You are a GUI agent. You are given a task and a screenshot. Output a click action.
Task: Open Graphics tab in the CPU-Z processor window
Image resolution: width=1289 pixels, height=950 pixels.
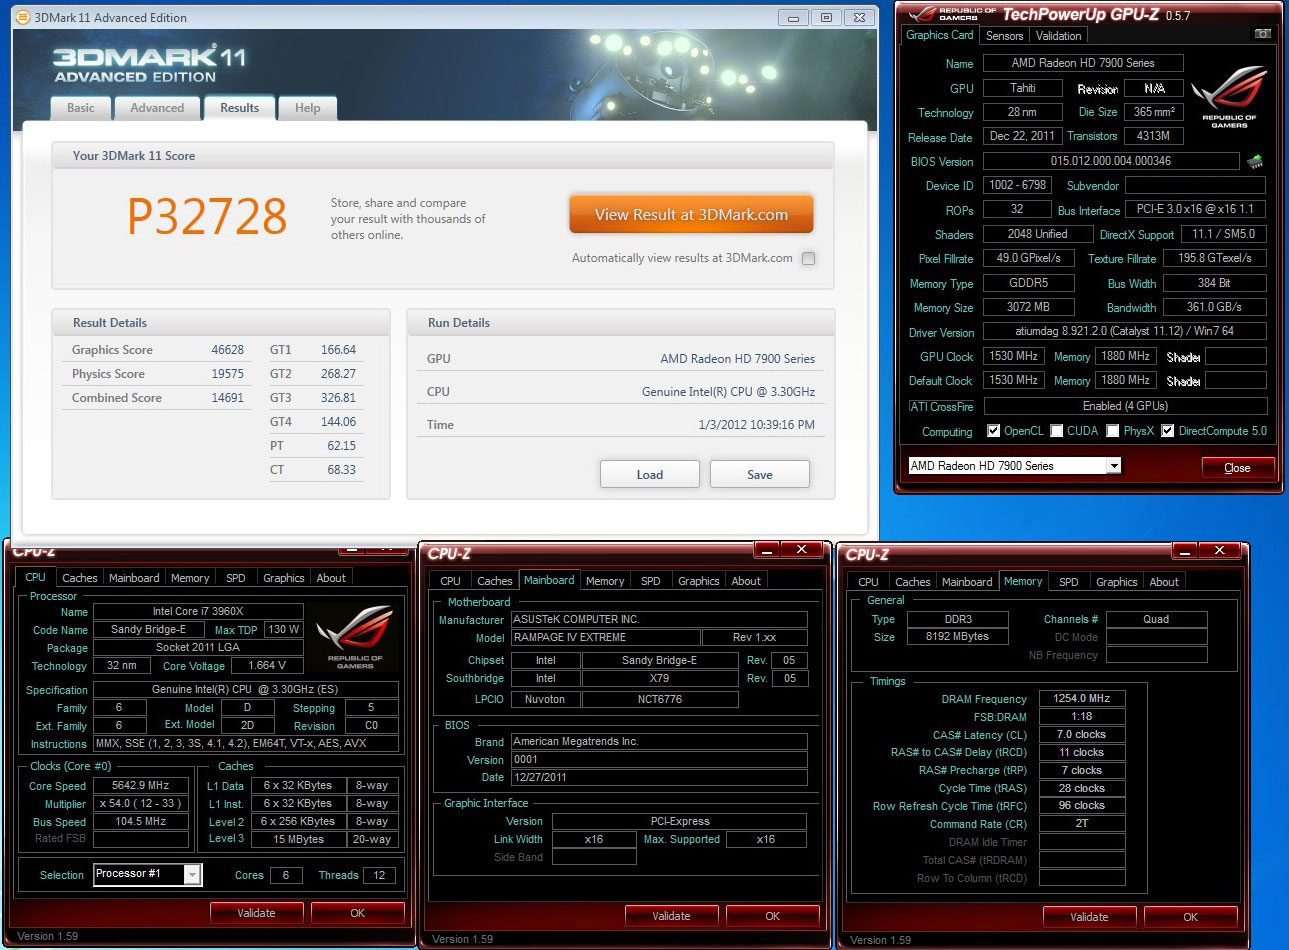[x=284, y=578]
